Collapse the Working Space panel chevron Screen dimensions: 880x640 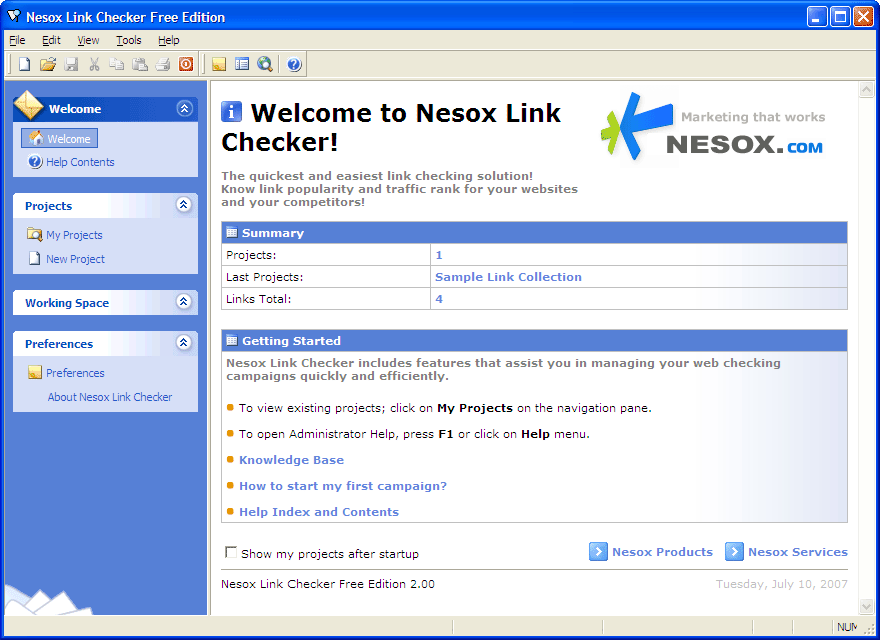(x=183, y=302)
